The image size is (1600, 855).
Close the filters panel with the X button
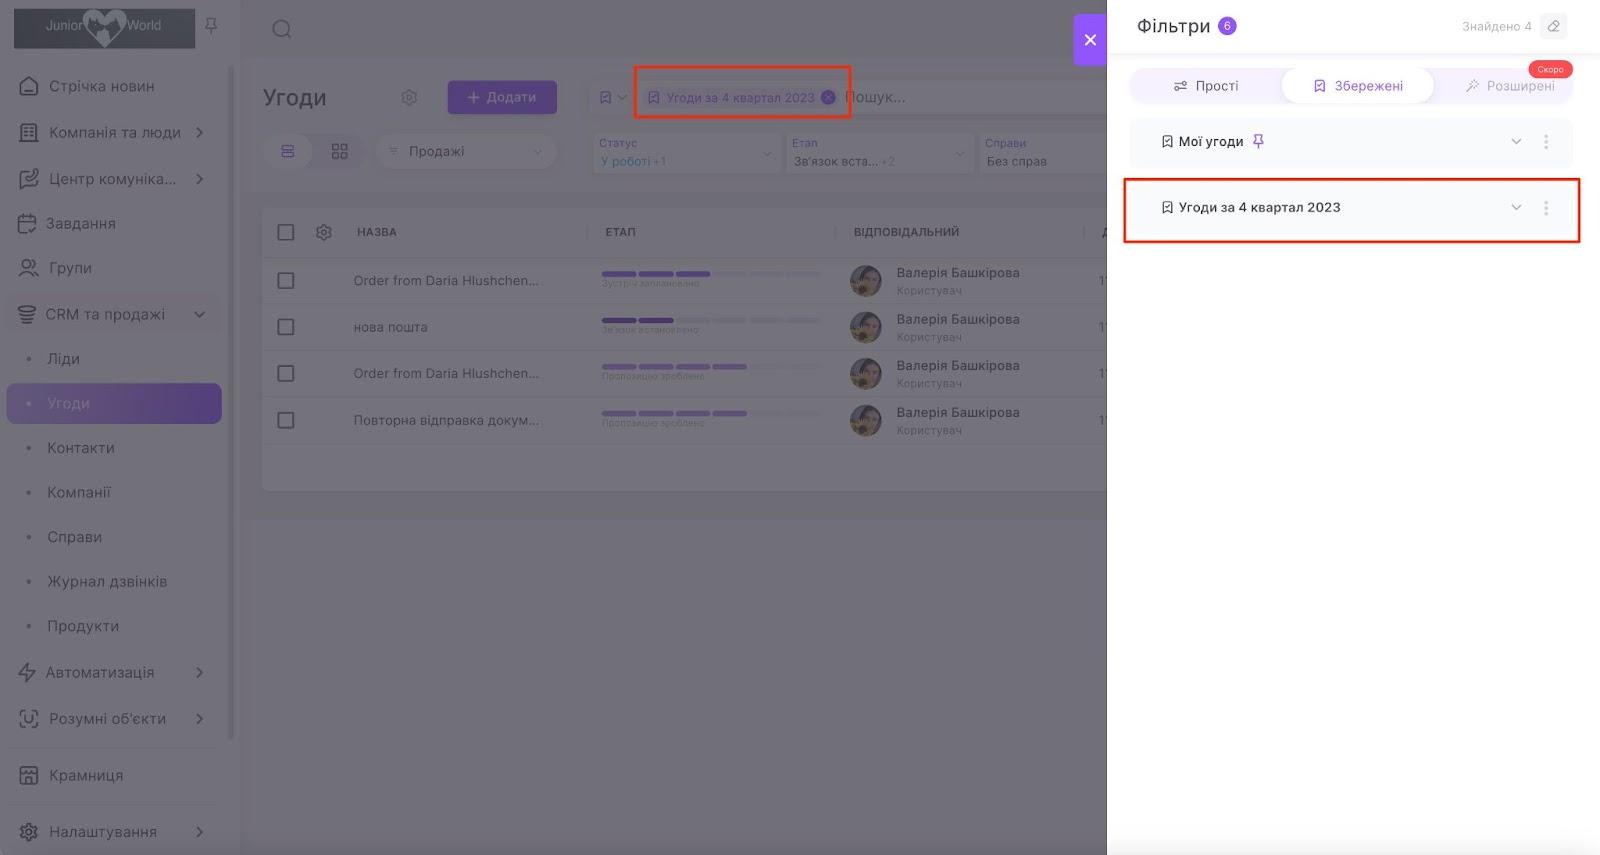pyautogui.click(x=1090, y=40)
